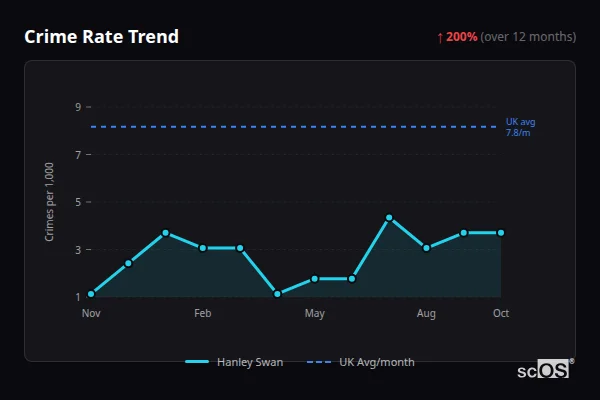Screen dimensions: 600x400
Task: Click the Oct x-axis label
Action: [x=501, y=313]
